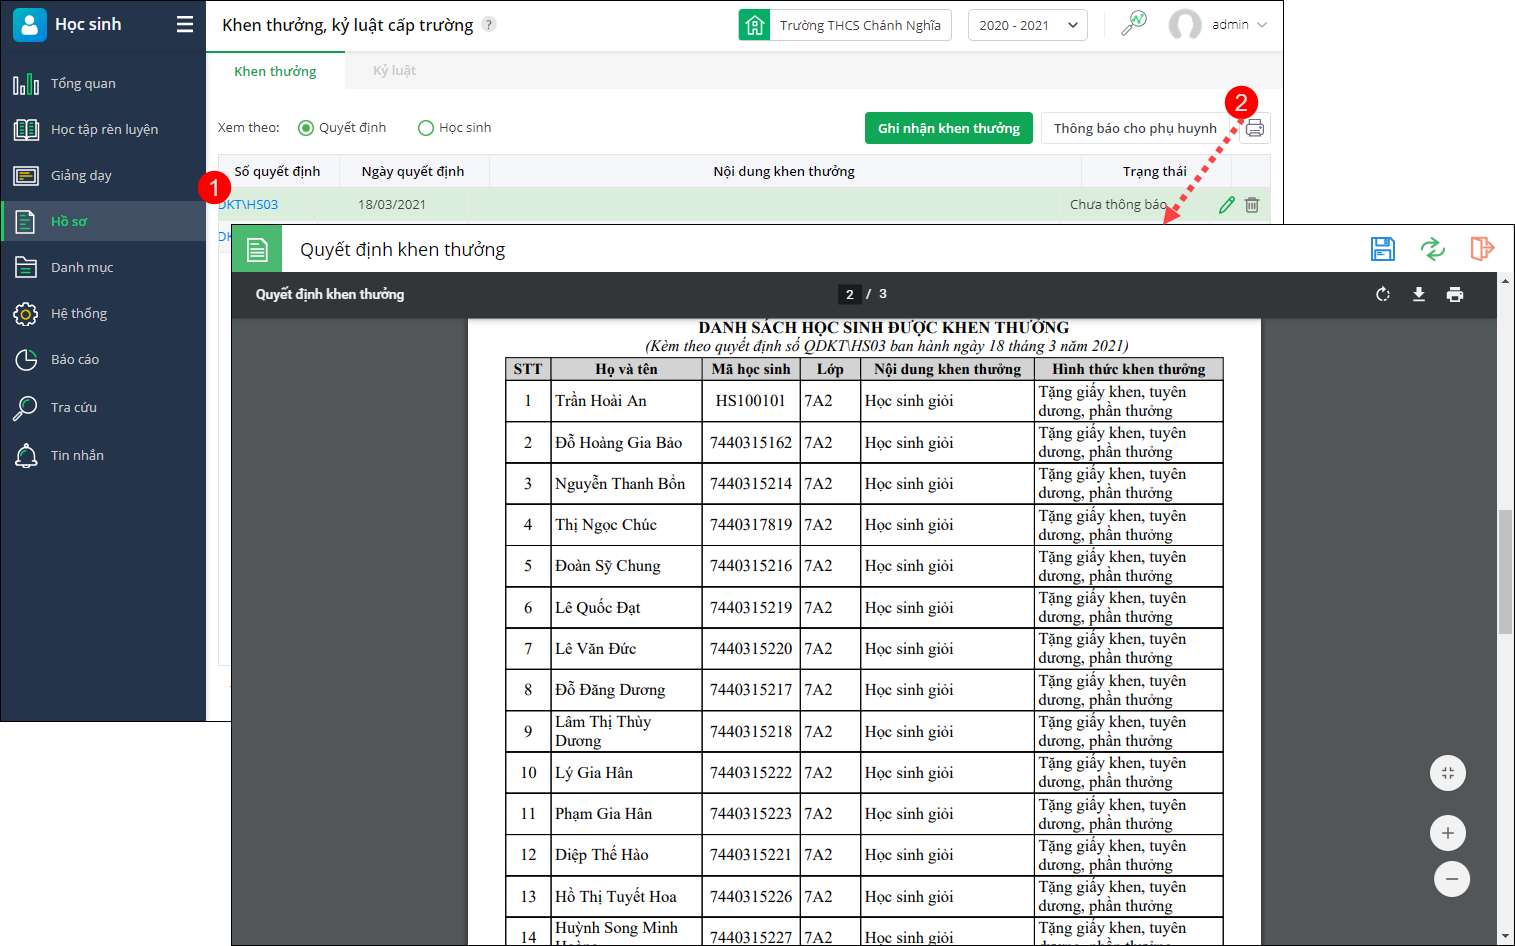Click student name Nguyễn Thanh Bổn

point(620,484)
